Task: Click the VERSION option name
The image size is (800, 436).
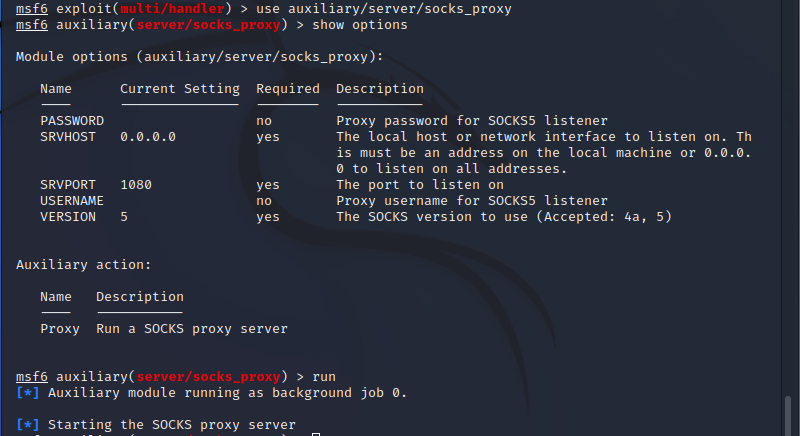Action: click(x=68, y=217)
